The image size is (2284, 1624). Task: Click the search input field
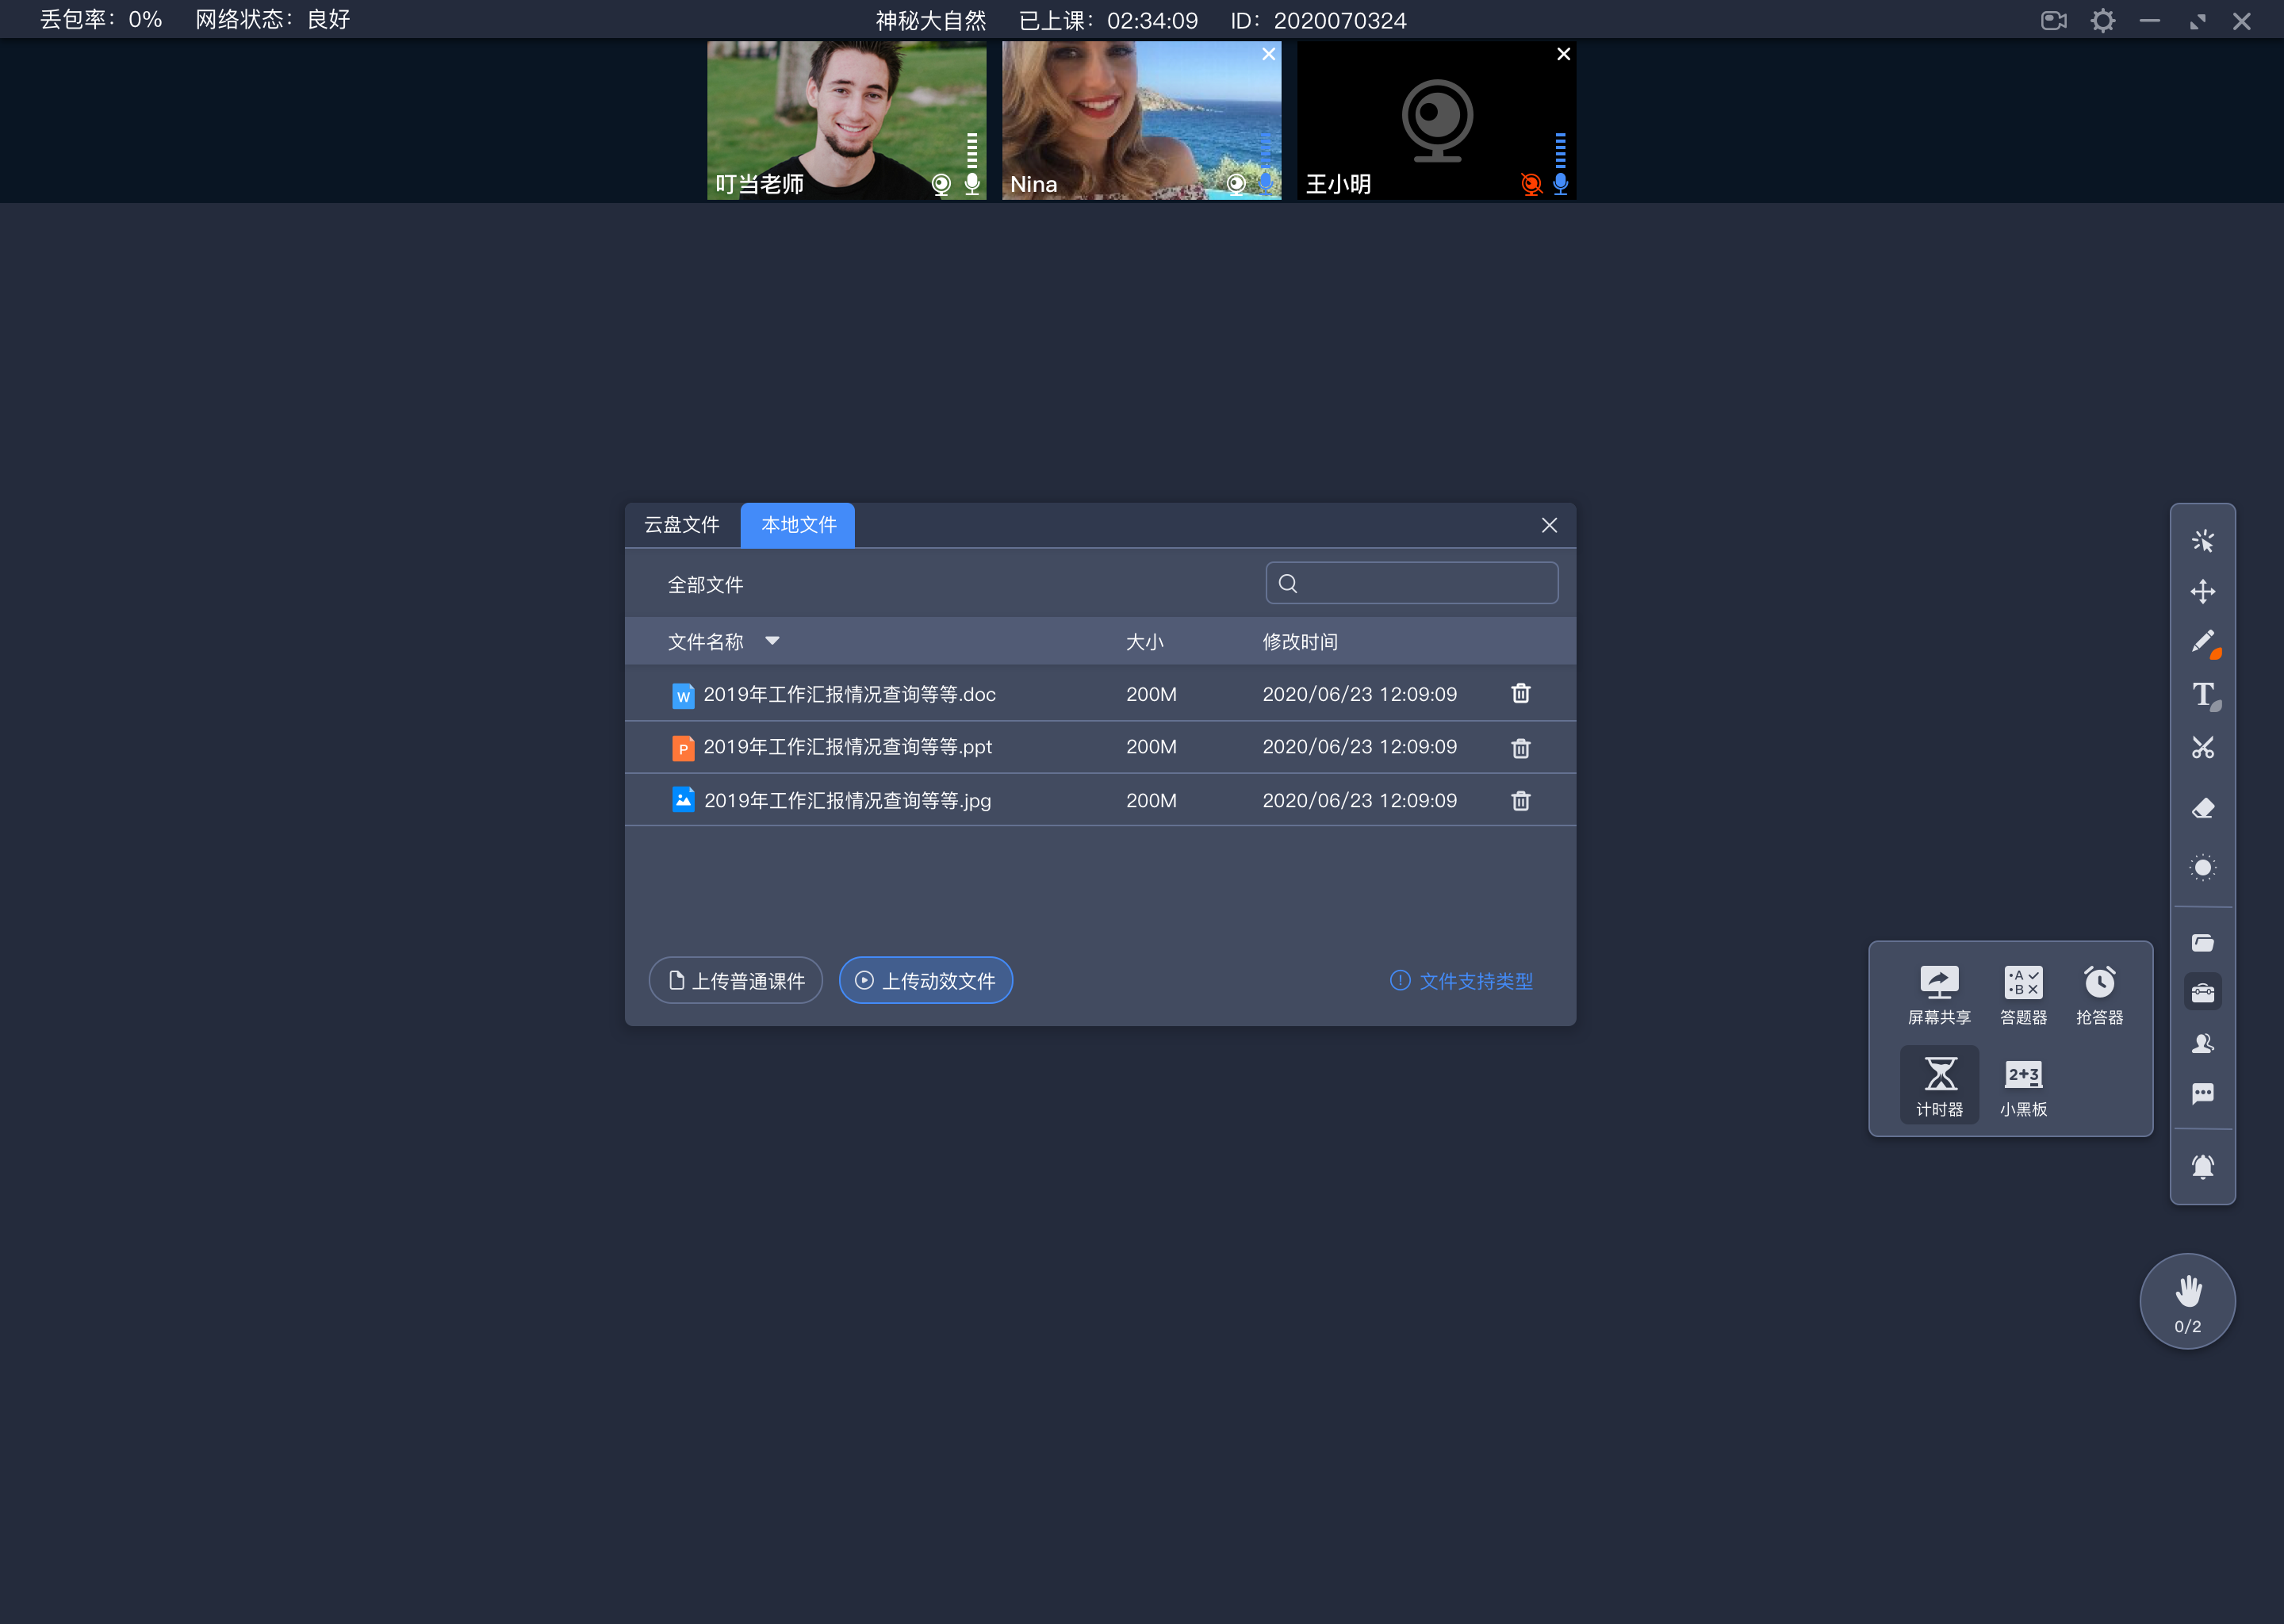click(1414, 584)
